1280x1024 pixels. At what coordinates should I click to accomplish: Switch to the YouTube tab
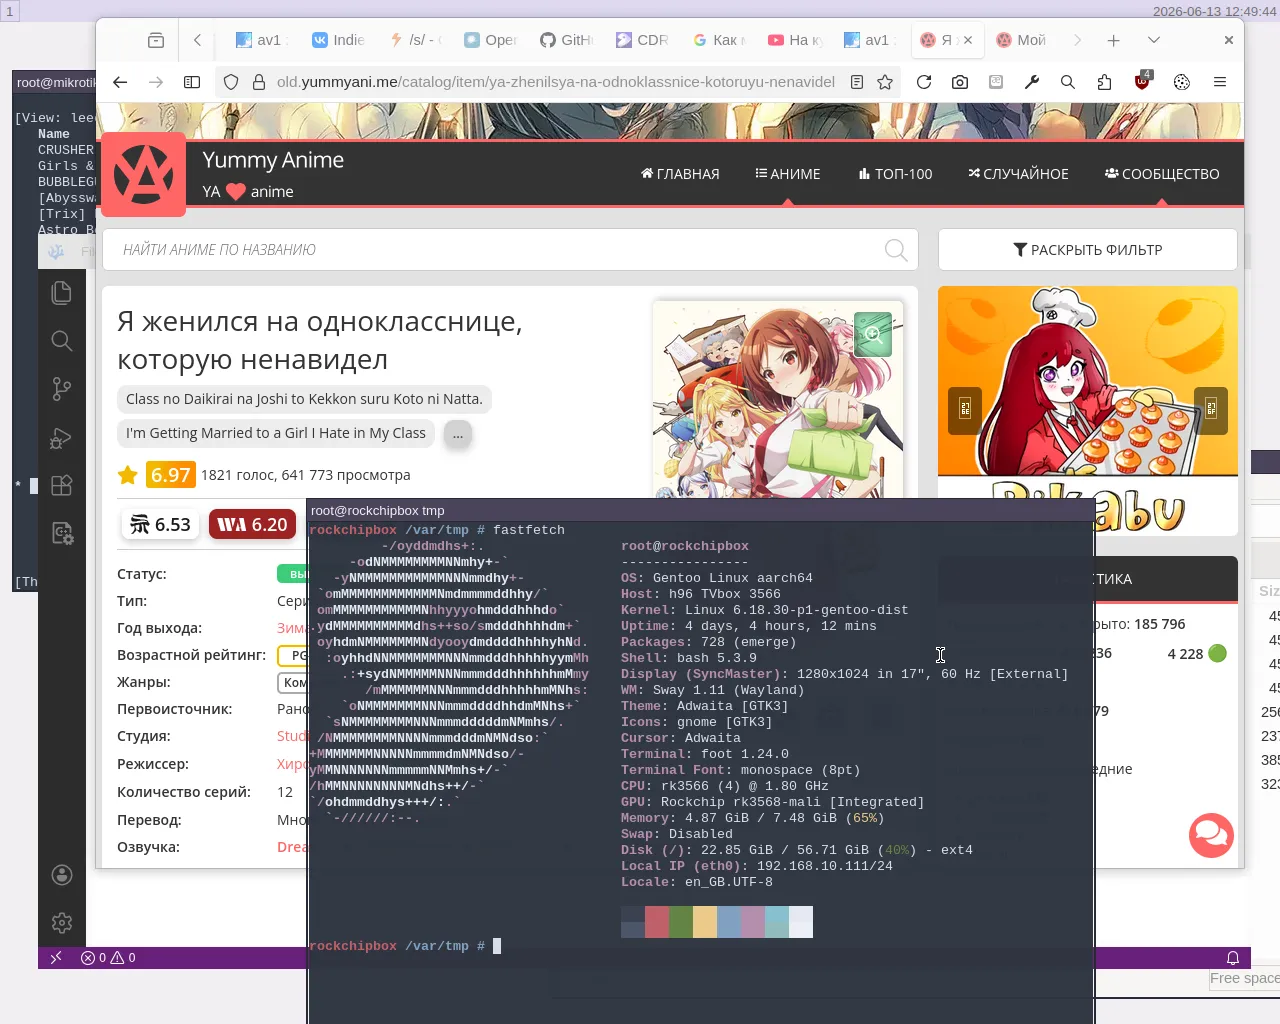pos(794,40)
